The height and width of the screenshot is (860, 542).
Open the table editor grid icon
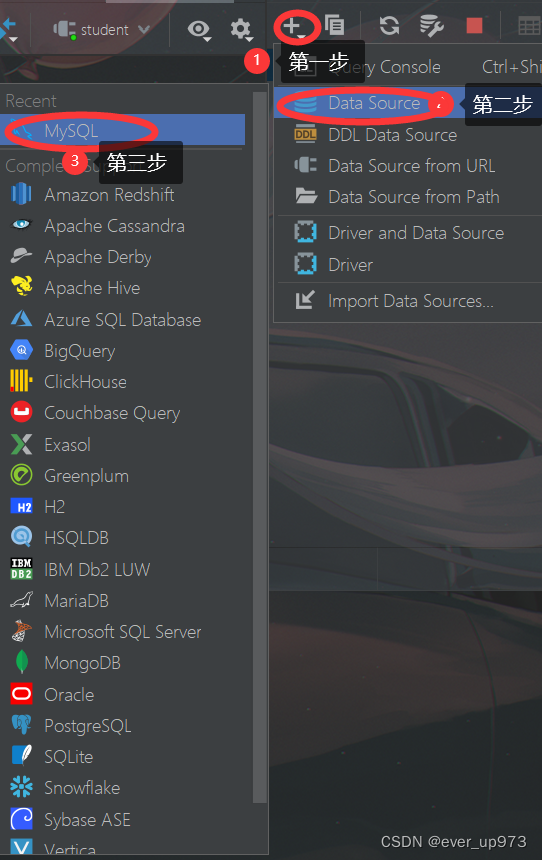click(529, 25)
